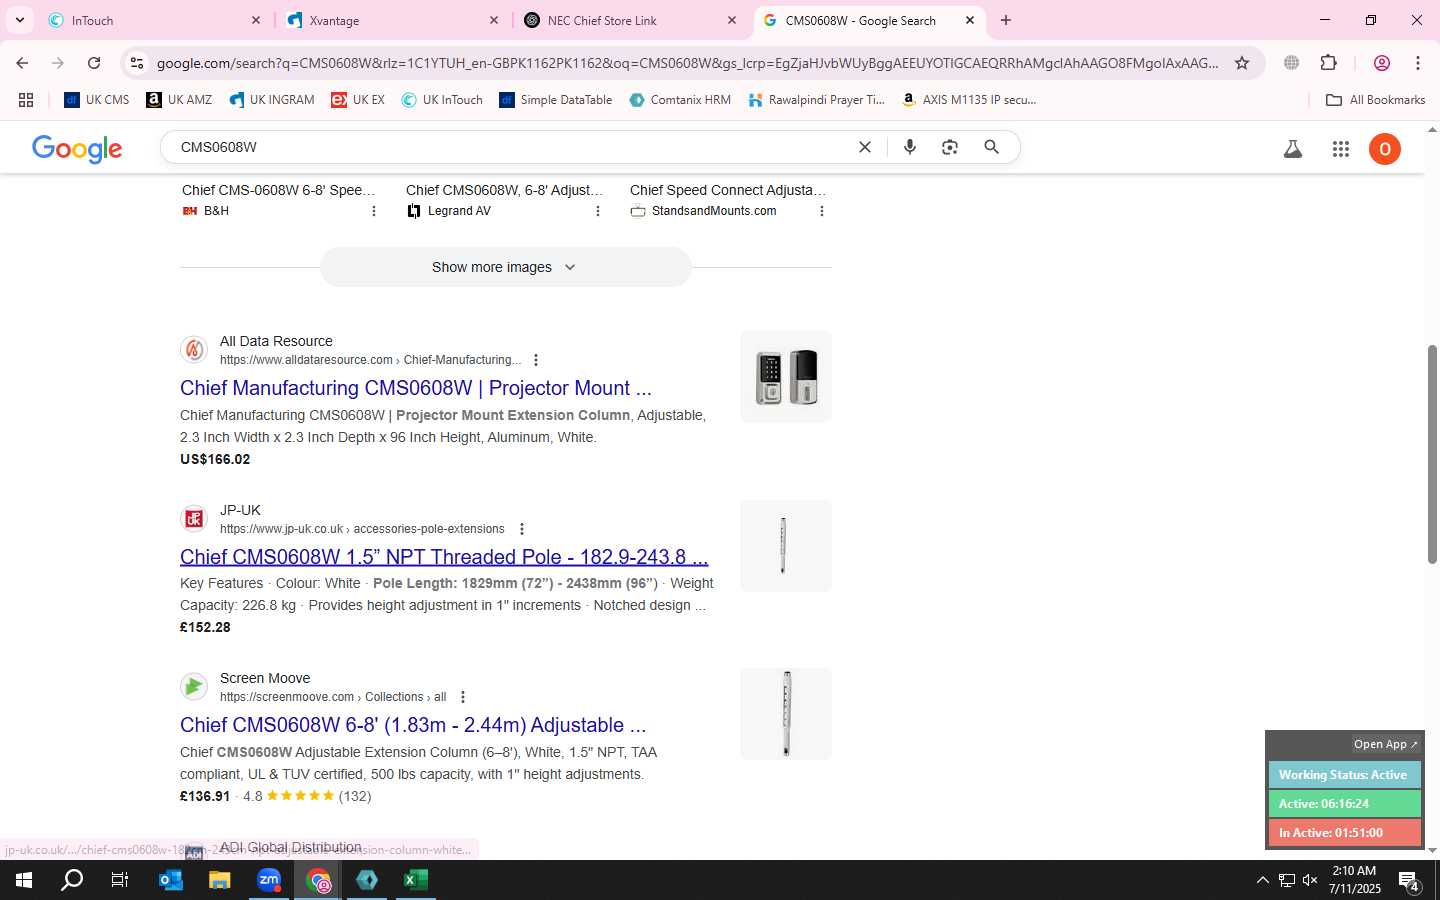The width and height of the screenshot is (1440, 900).
Task: Search by image with Google Lens icon
Action: 950,147
